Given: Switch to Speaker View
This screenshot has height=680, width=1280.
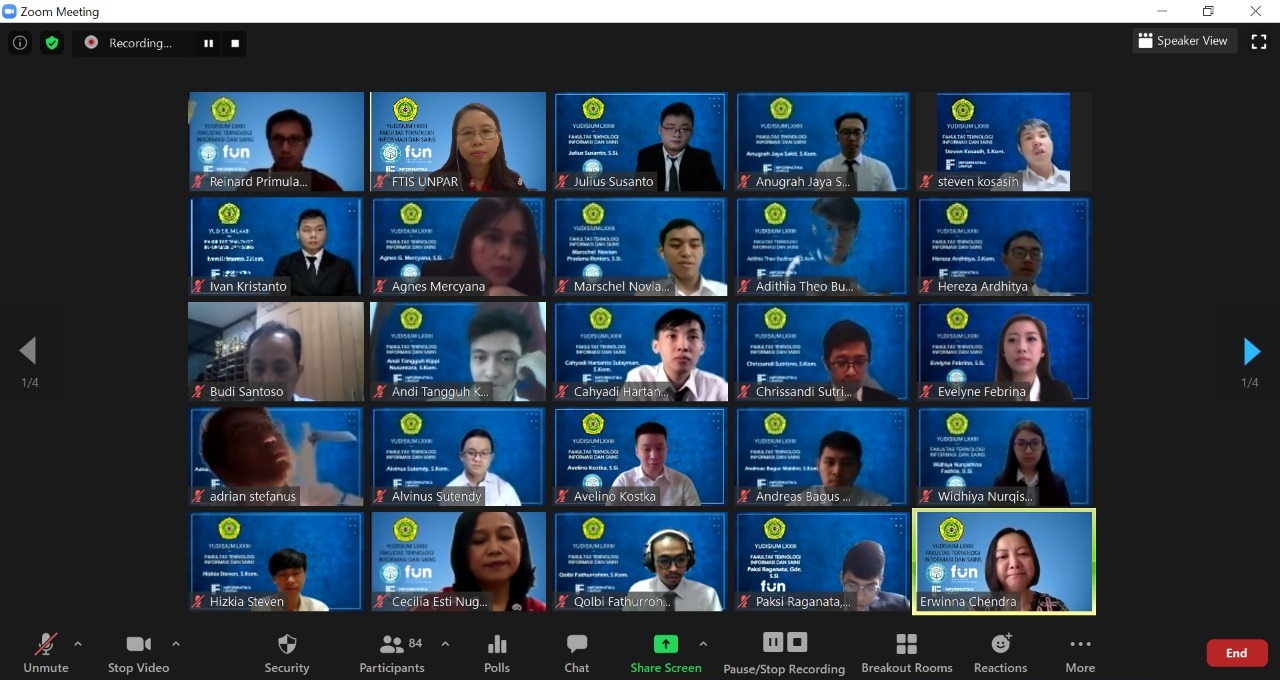Looking at the screenshot, I should (x=1183, y=41).
